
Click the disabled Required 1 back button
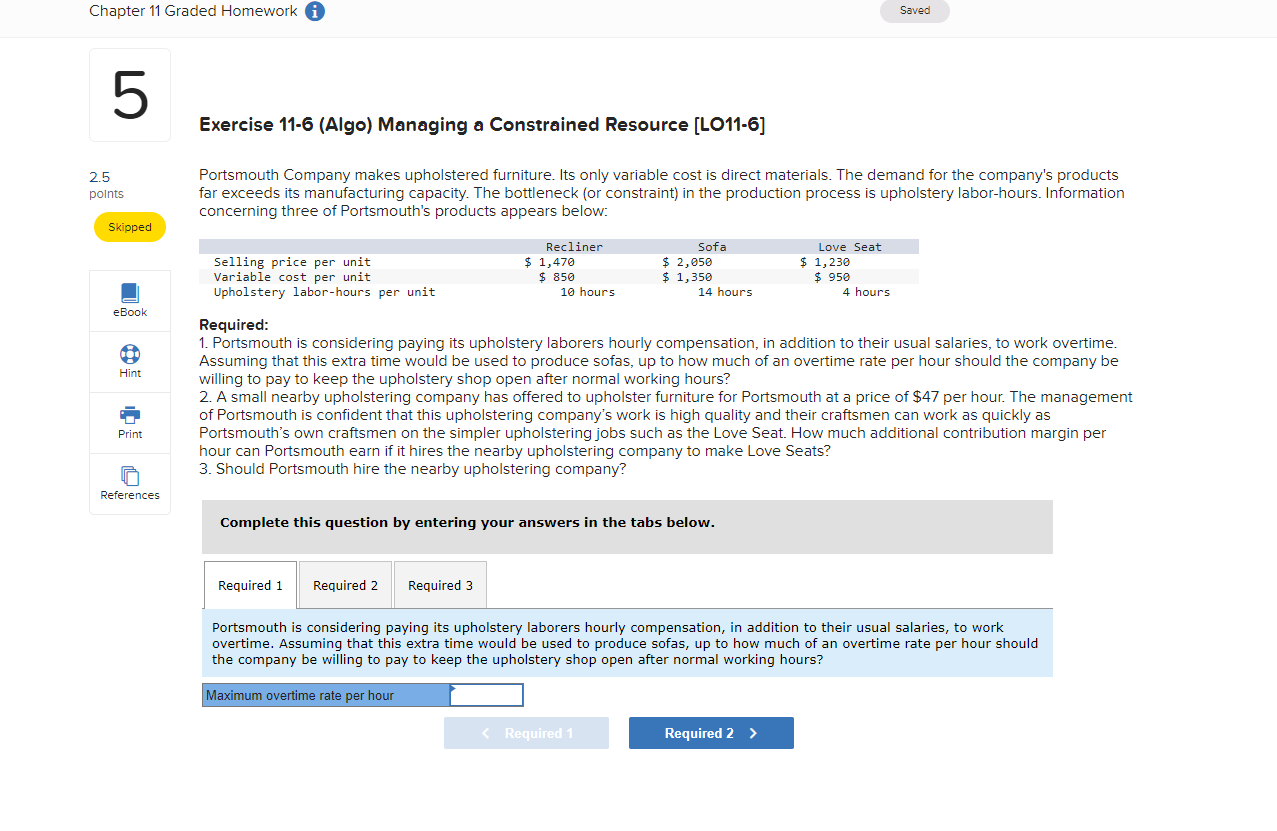tap(526, 733)
